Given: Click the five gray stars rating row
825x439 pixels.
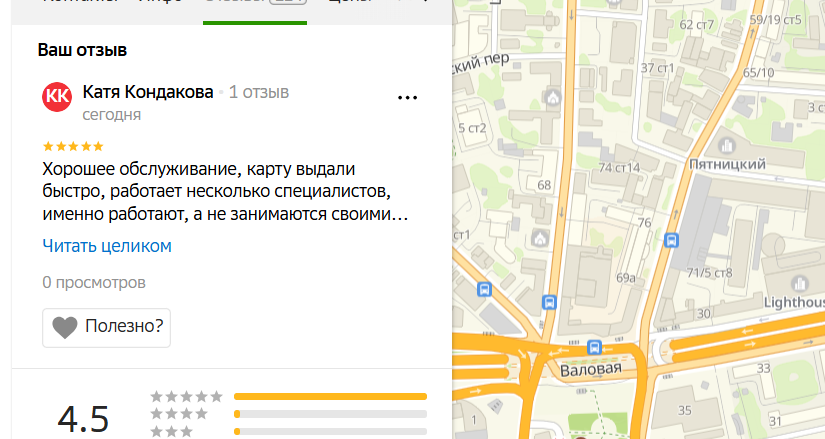Looking at the screenshot, I should [186, 396].
